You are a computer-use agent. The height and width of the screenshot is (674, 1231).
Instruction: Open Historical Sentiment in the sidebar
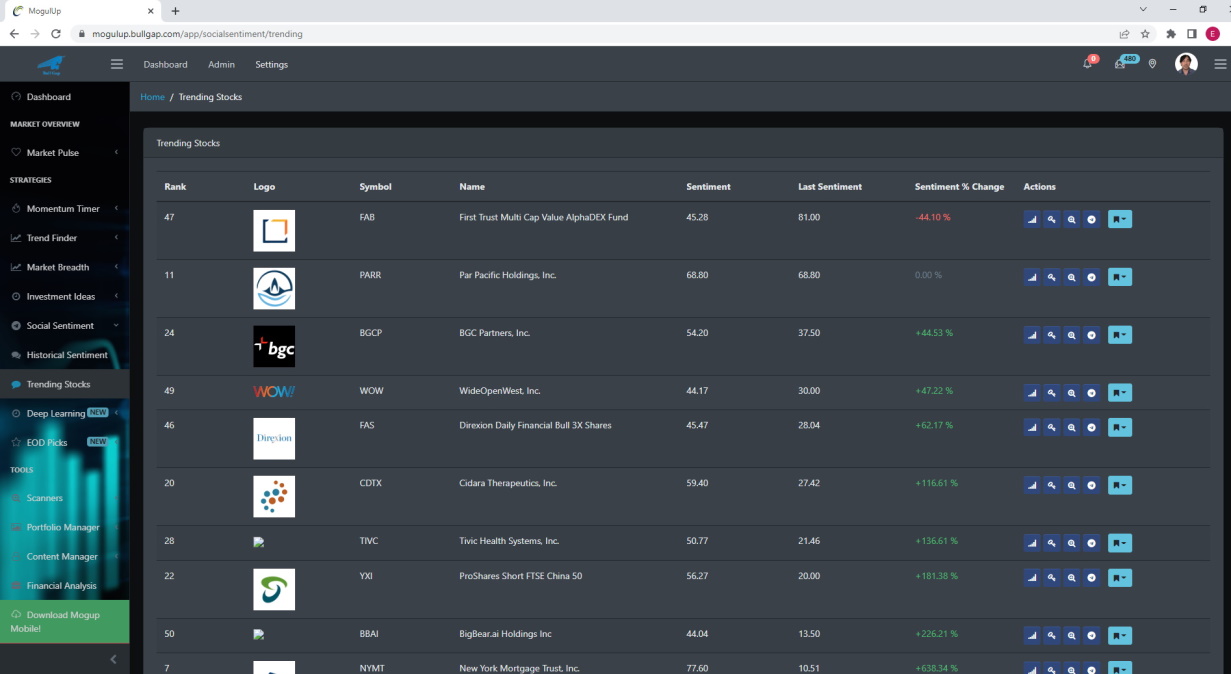click(64, 355)
